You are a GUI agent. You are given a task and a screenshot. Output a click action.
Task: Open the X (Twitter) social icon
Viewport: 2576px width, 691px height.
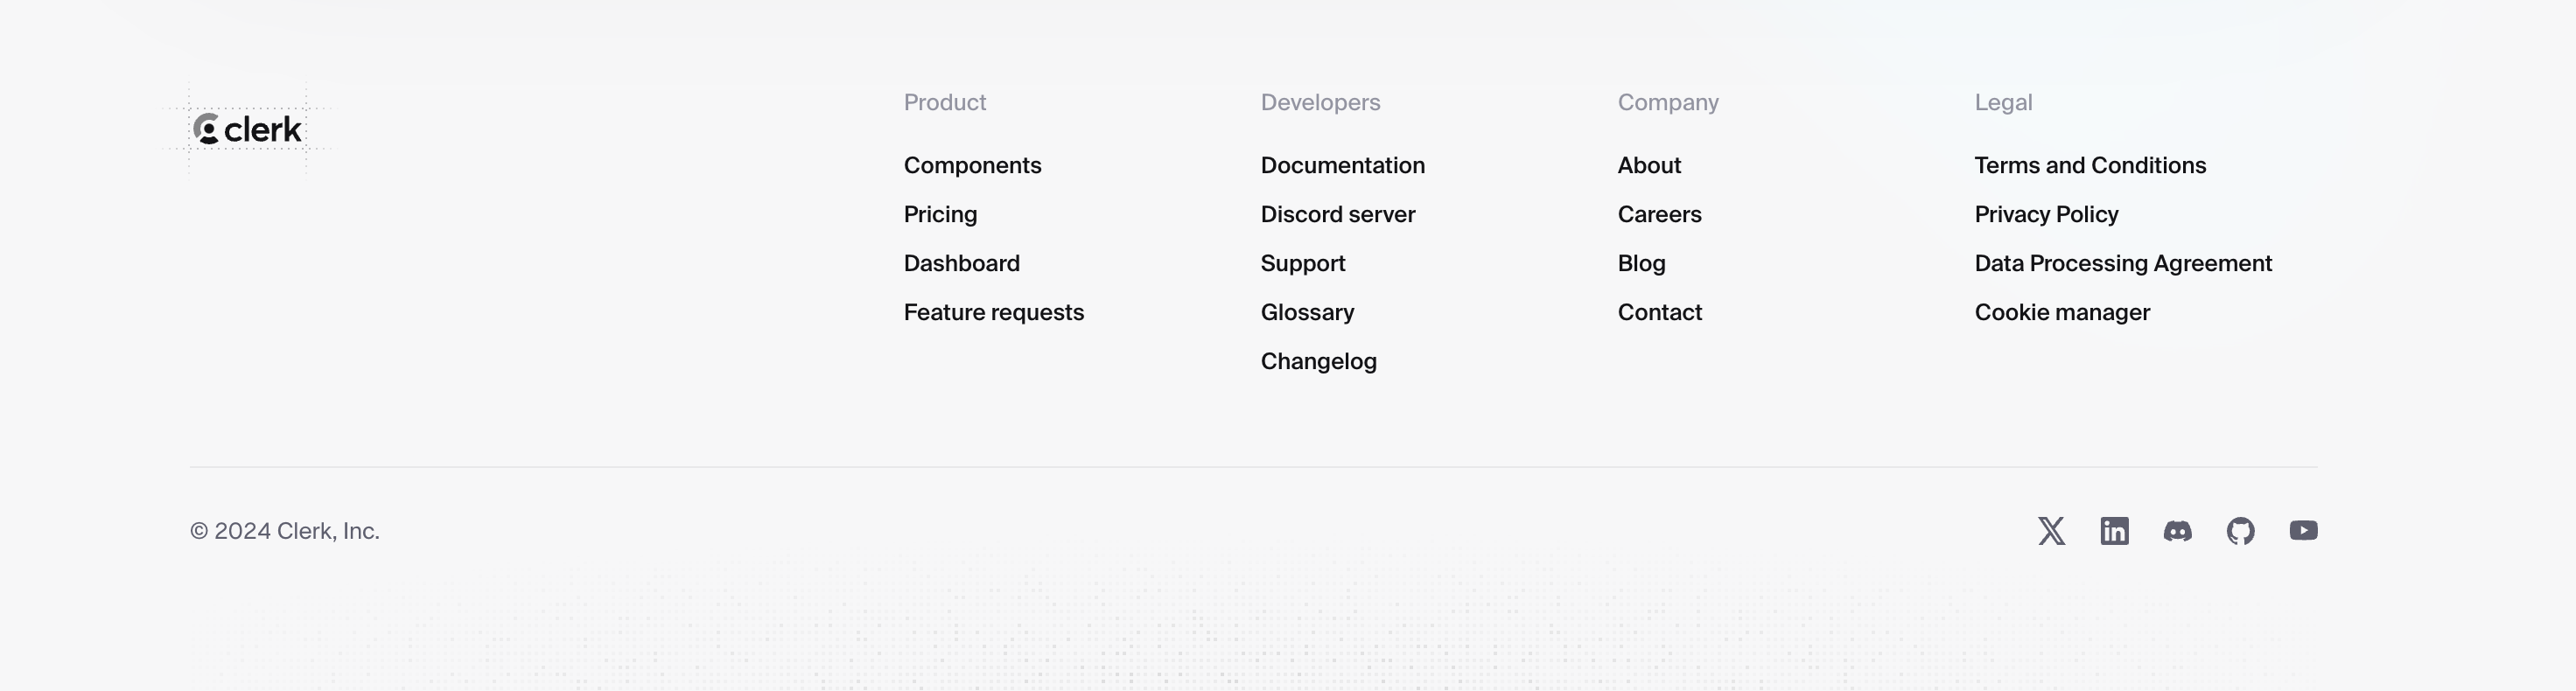2051,531
